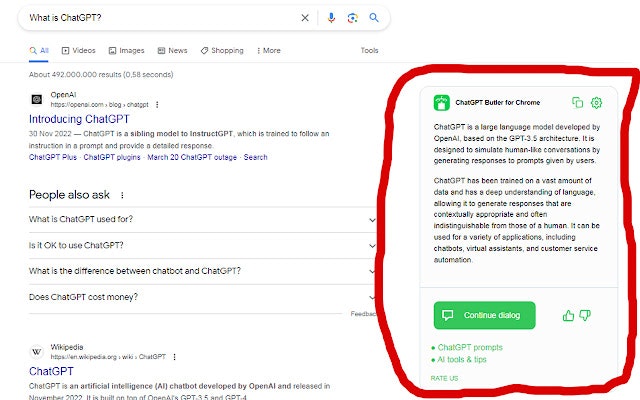Image resolution: width=640 pixels, height=400 pixels.
Task: Click the Feedback link below questions
Action: 363,314
